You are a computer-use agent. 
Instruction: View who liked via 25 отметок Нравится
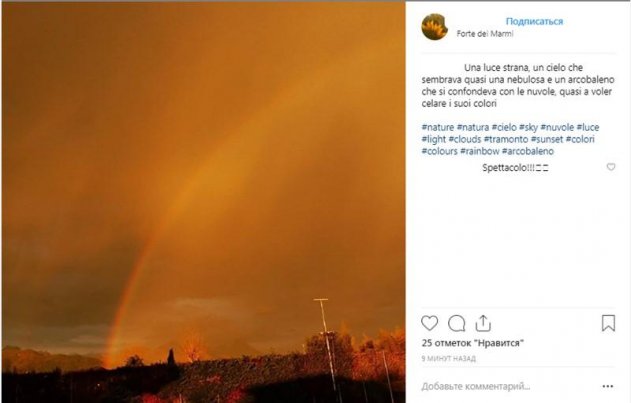(x=473, y=343)
